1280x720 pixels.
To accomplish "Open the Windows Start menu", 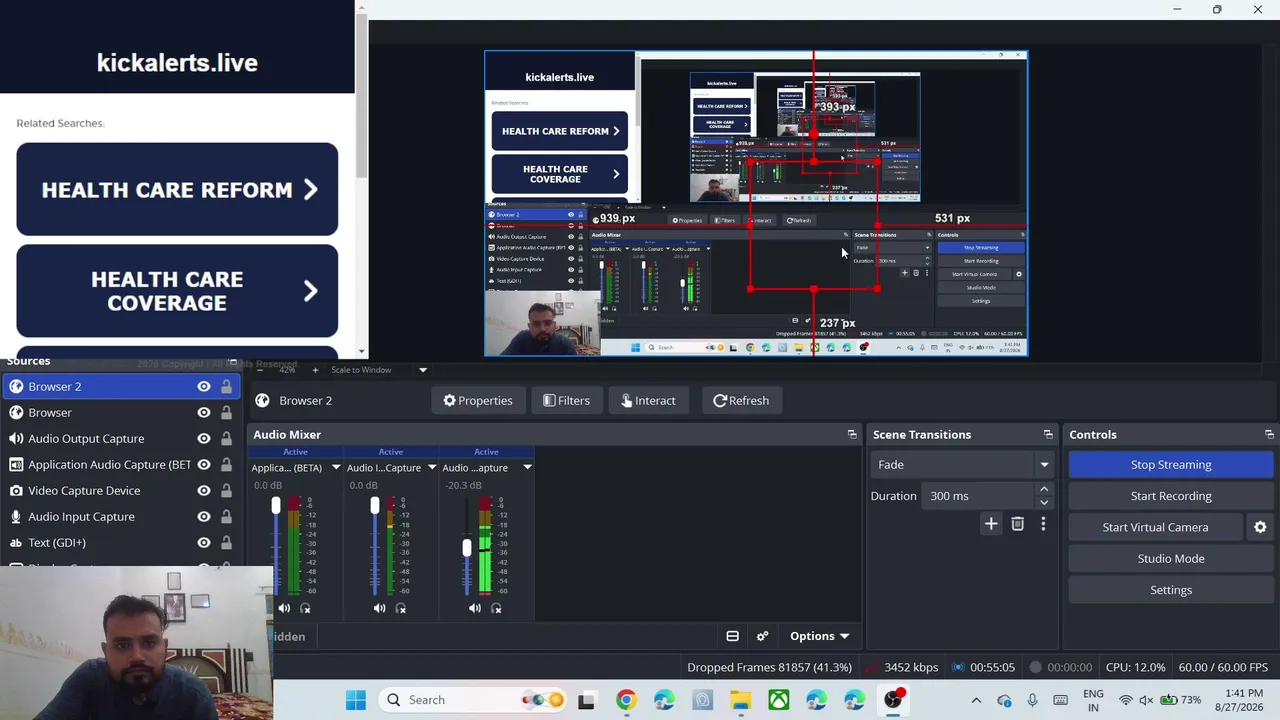I will point(356,700).
